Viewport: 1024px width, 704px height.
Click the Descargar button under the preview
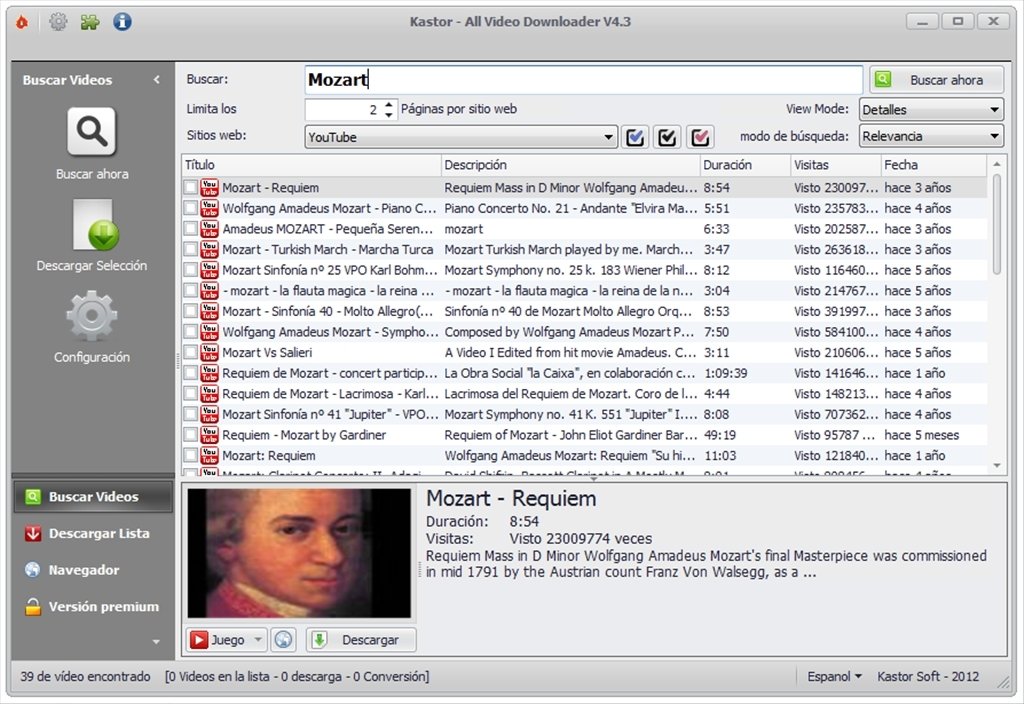(361, 640)
